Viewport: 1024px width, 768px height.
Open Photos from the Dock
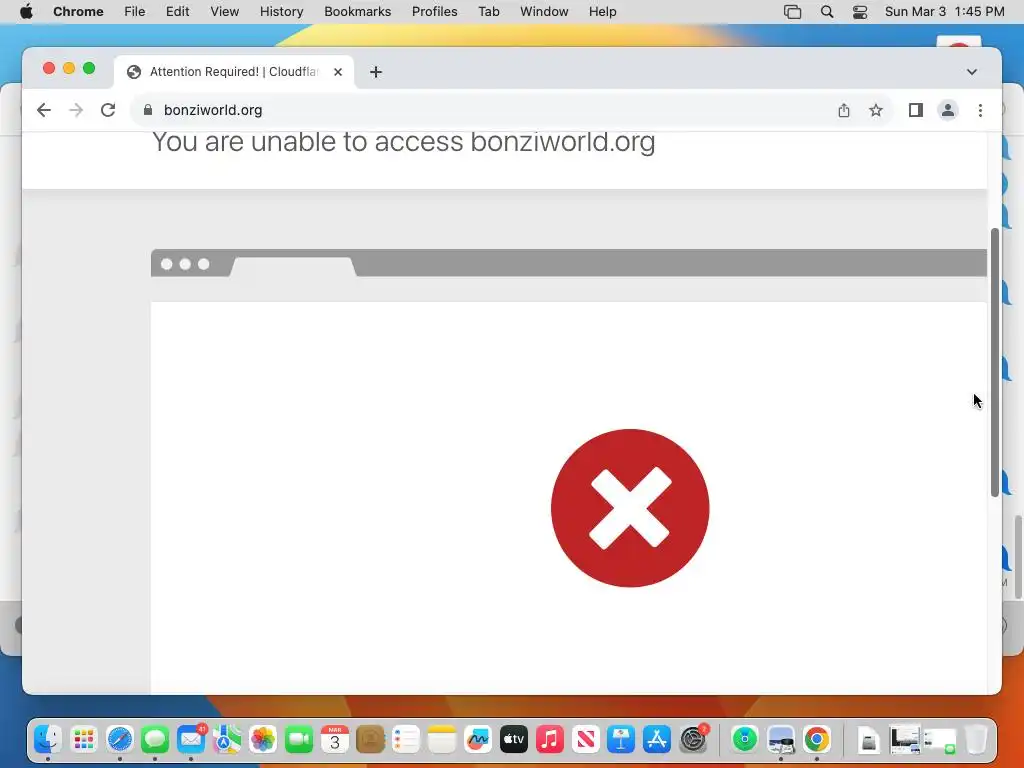pyautogui.click(x=263, y=739)
